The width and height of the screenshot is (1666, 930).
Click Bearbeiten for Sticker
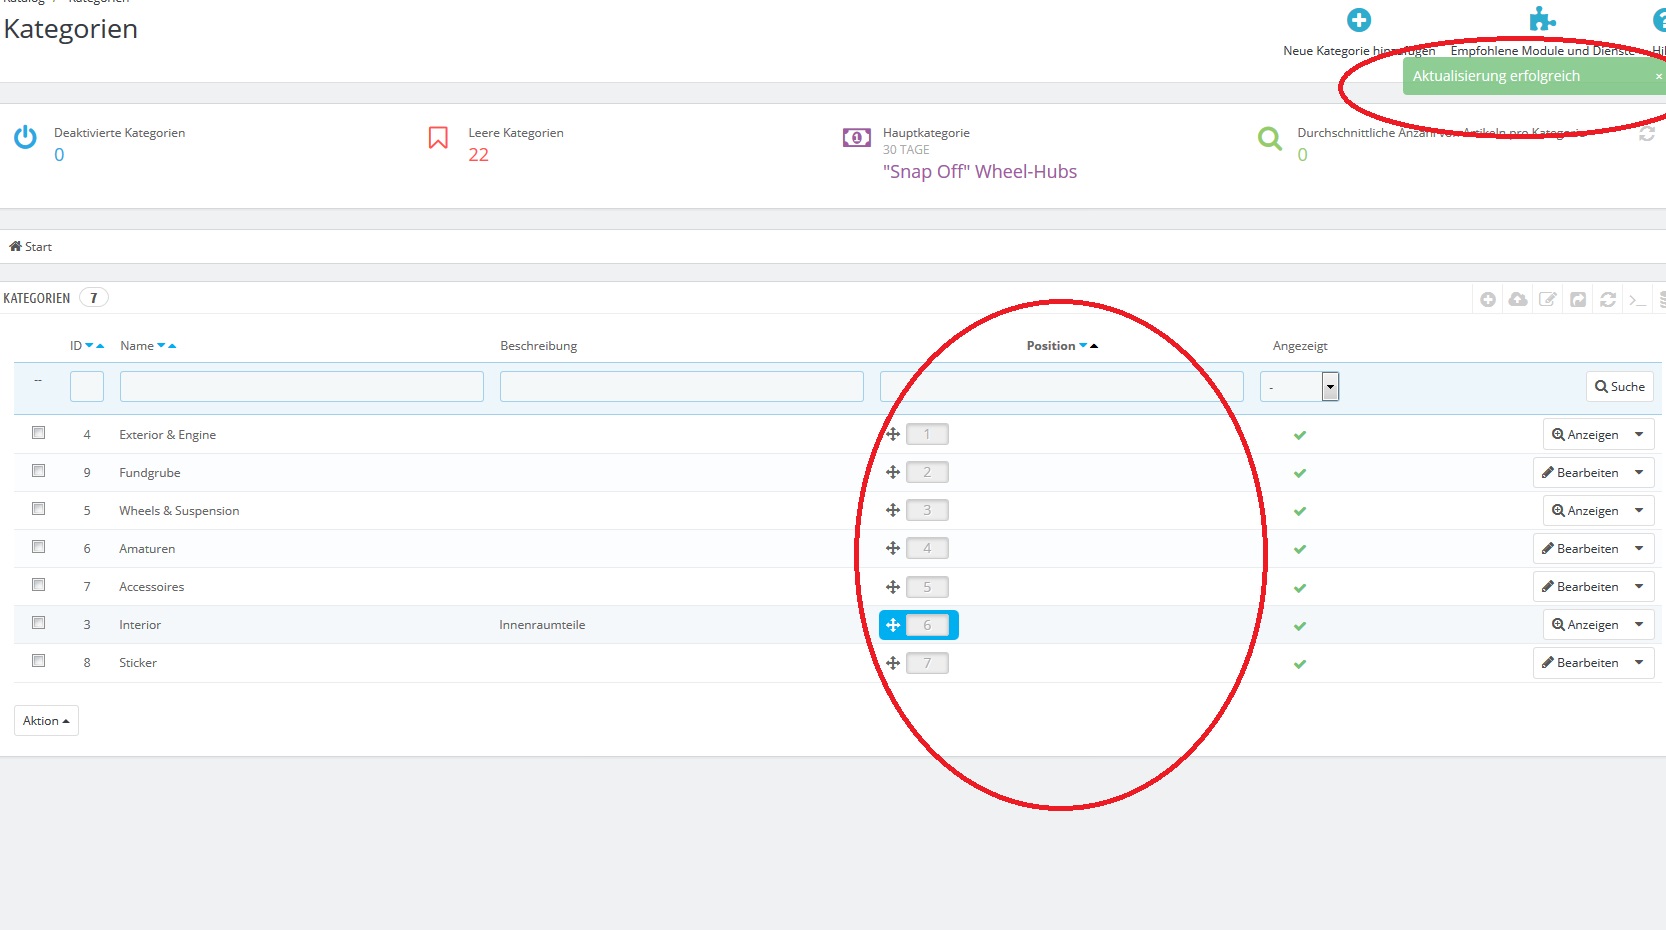1580,662
